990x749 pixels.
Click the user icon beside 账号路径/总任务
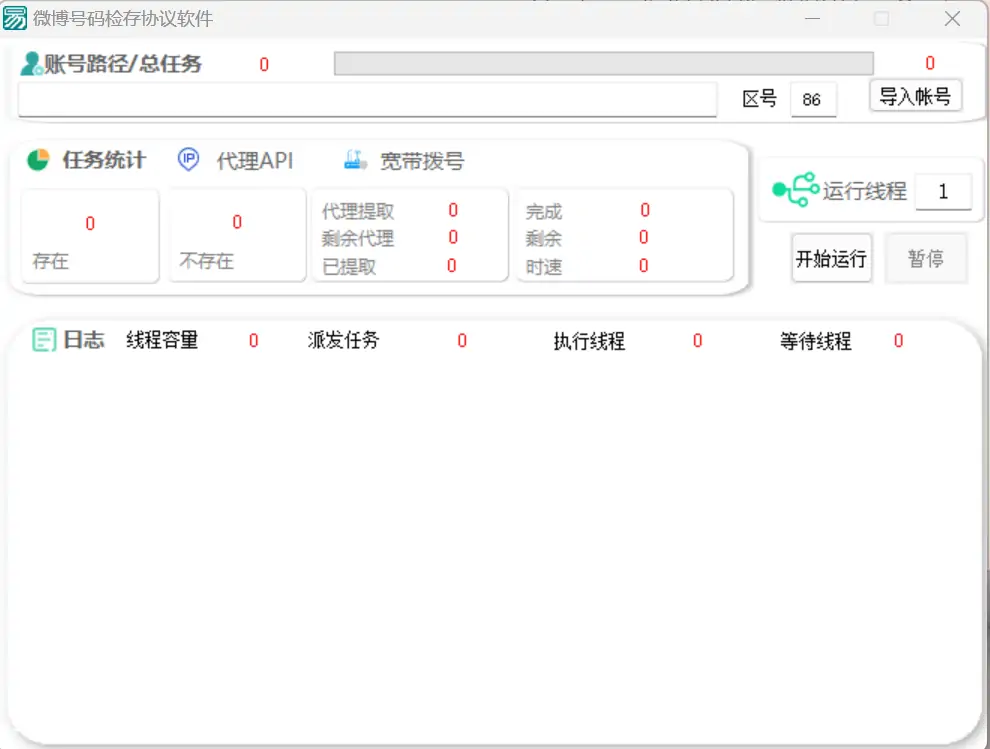tap(31, 64)
